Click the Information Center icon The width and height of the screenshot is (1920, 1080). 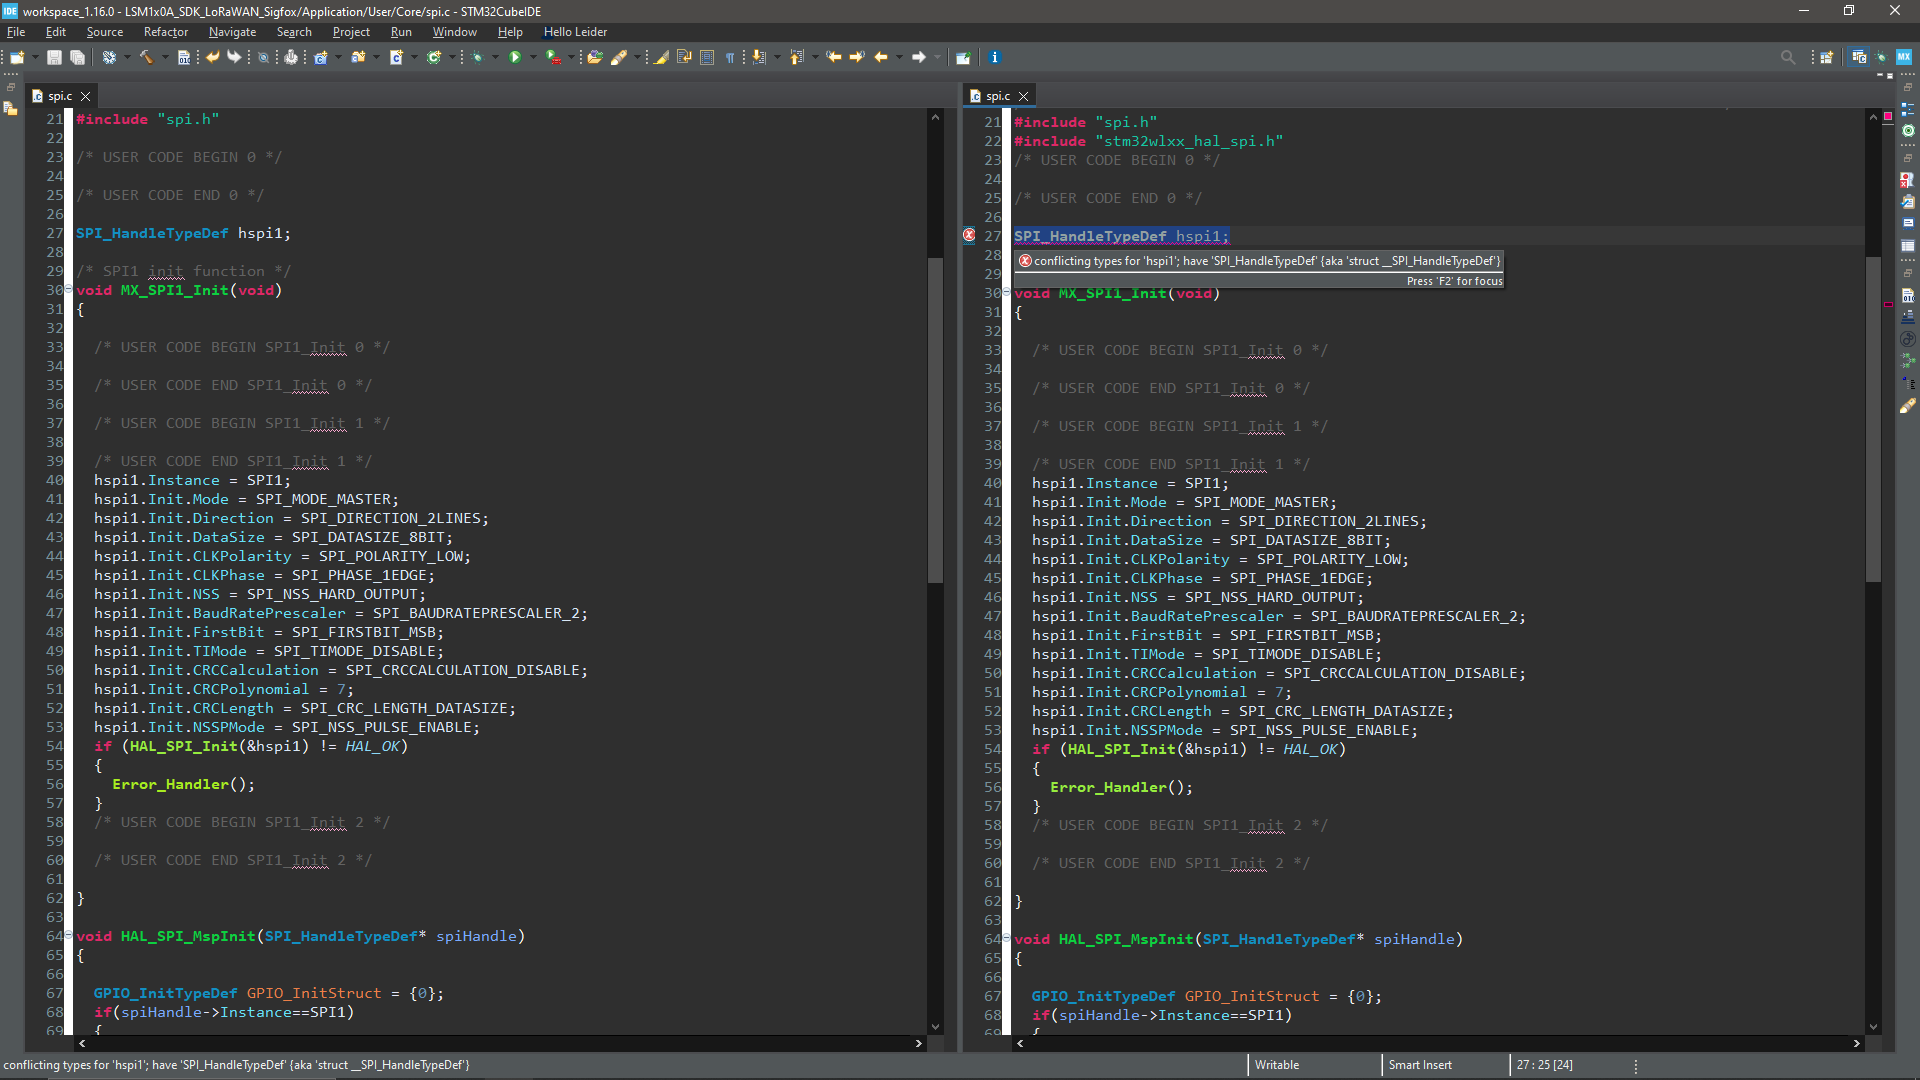994,58
